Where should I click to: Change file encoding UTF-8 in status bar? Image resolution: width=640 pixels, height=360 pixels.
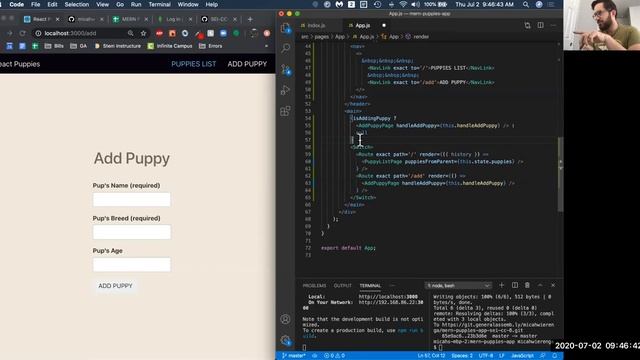coord(486,356)
